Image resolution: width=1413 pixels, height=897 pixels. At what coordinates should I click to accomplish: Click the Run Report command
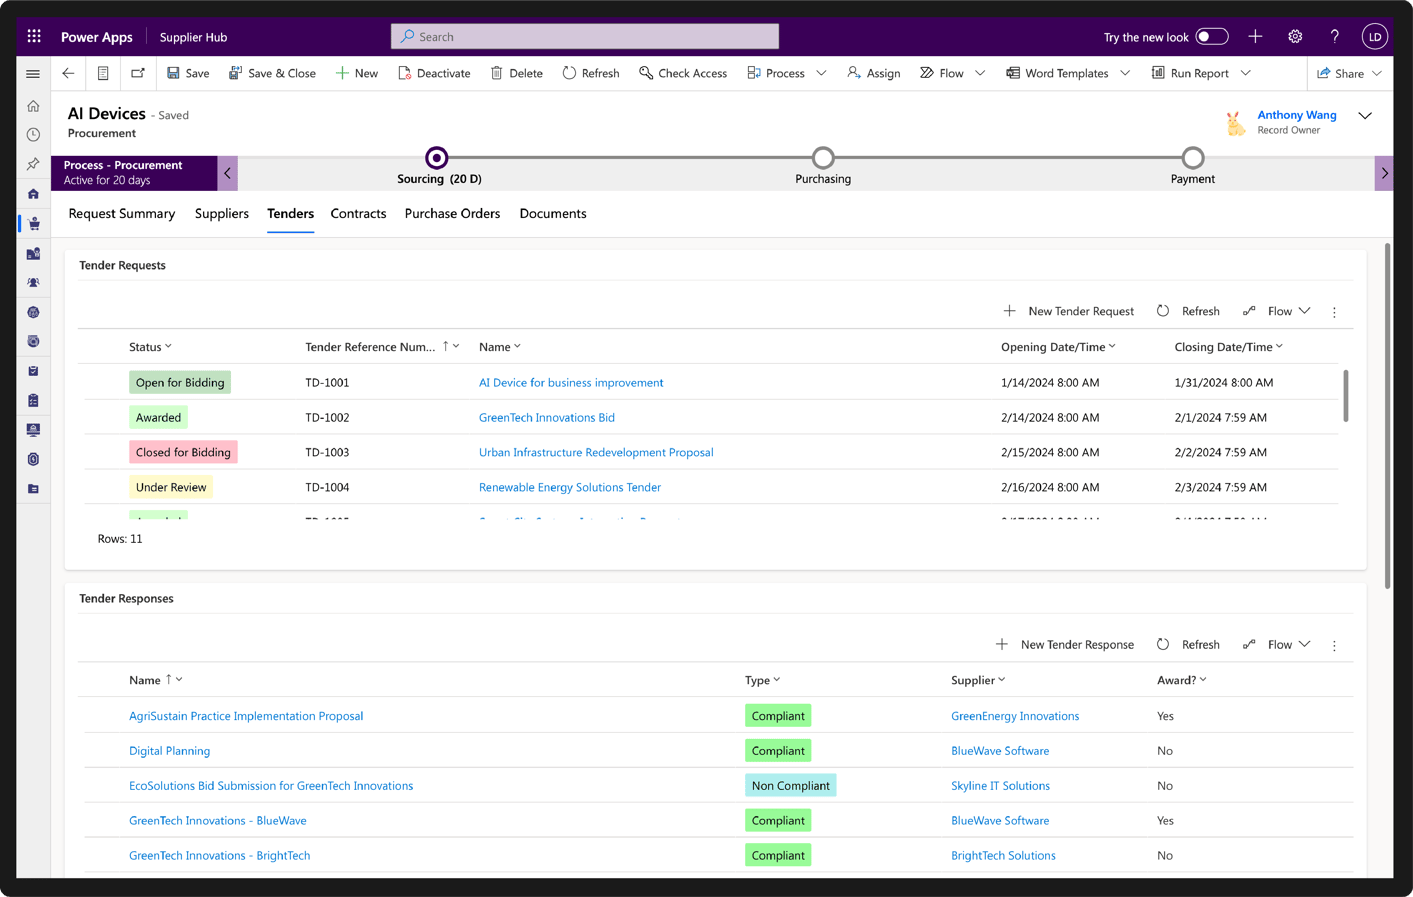pyautogui.click(x=1190, y=73)
